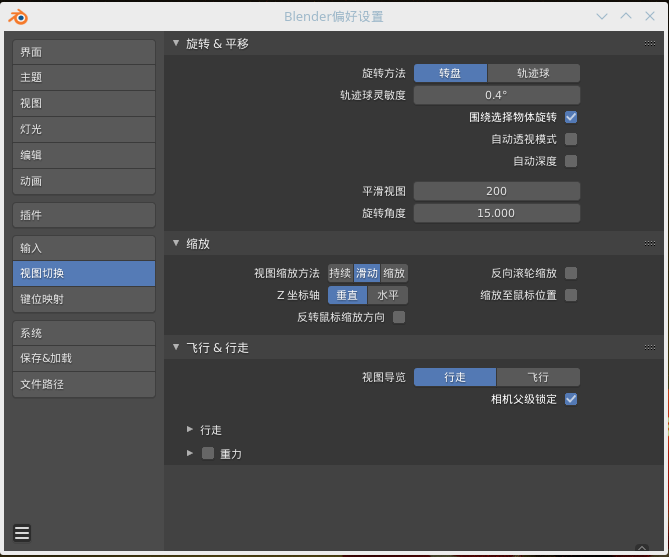669x557 pixels.
Task: Enable 反转鼠标缩放方向 checkbox
Action: coord(399,318)
